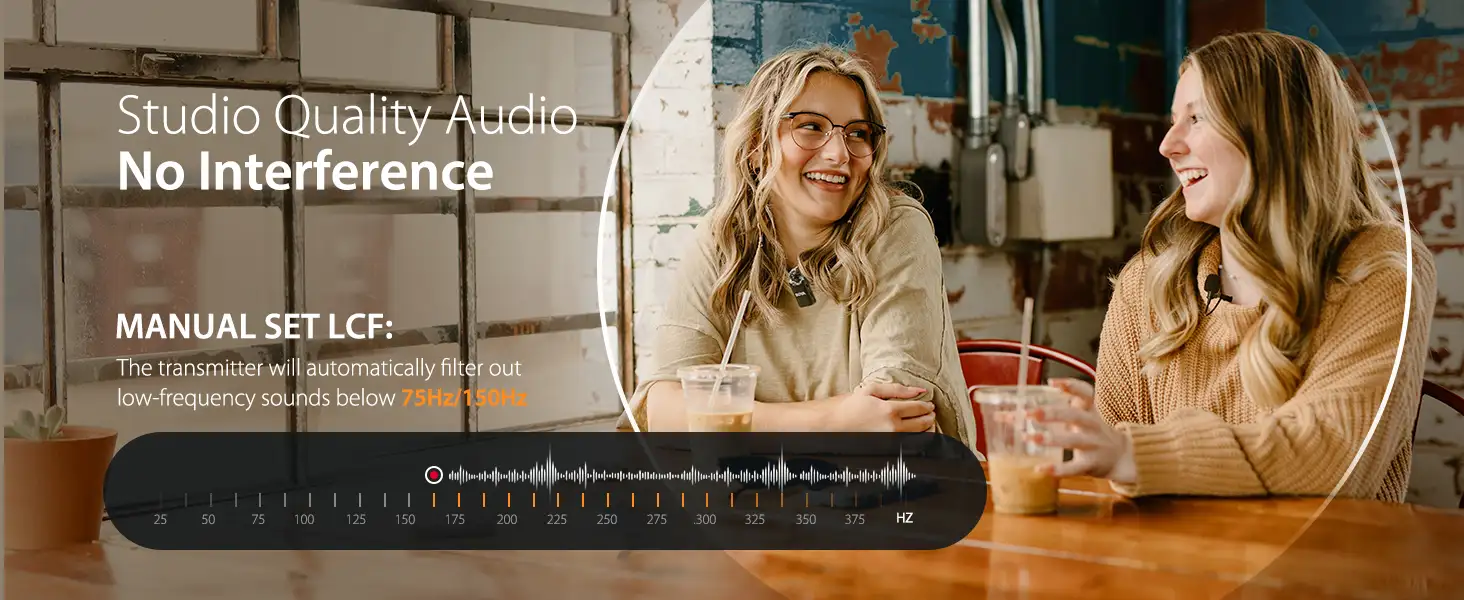Select the "225" label on the frequency scale
Screen dimensions: 1464x600
[x=557, y=519]
